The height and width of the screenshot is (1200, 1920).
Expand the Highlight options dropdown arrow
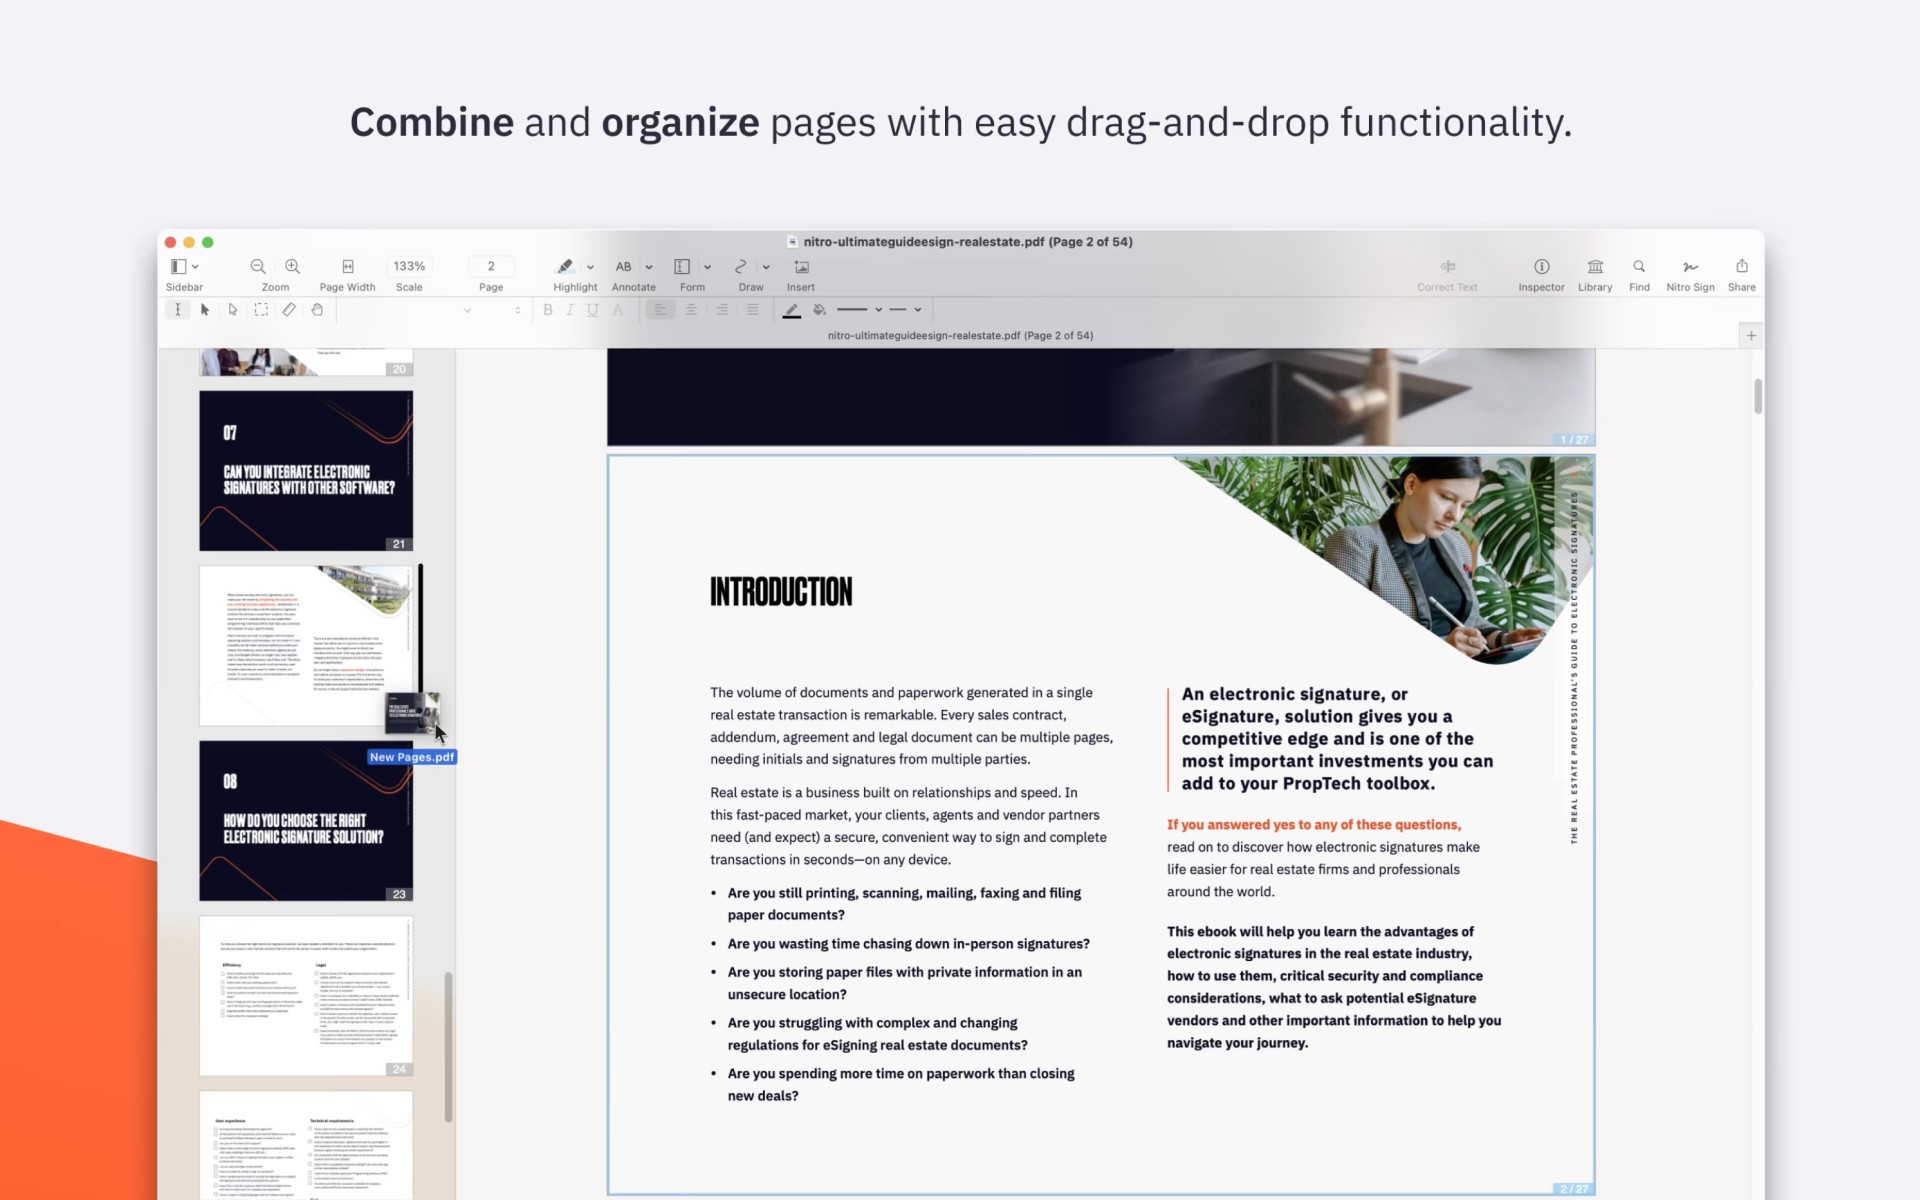tap(590, 267)
